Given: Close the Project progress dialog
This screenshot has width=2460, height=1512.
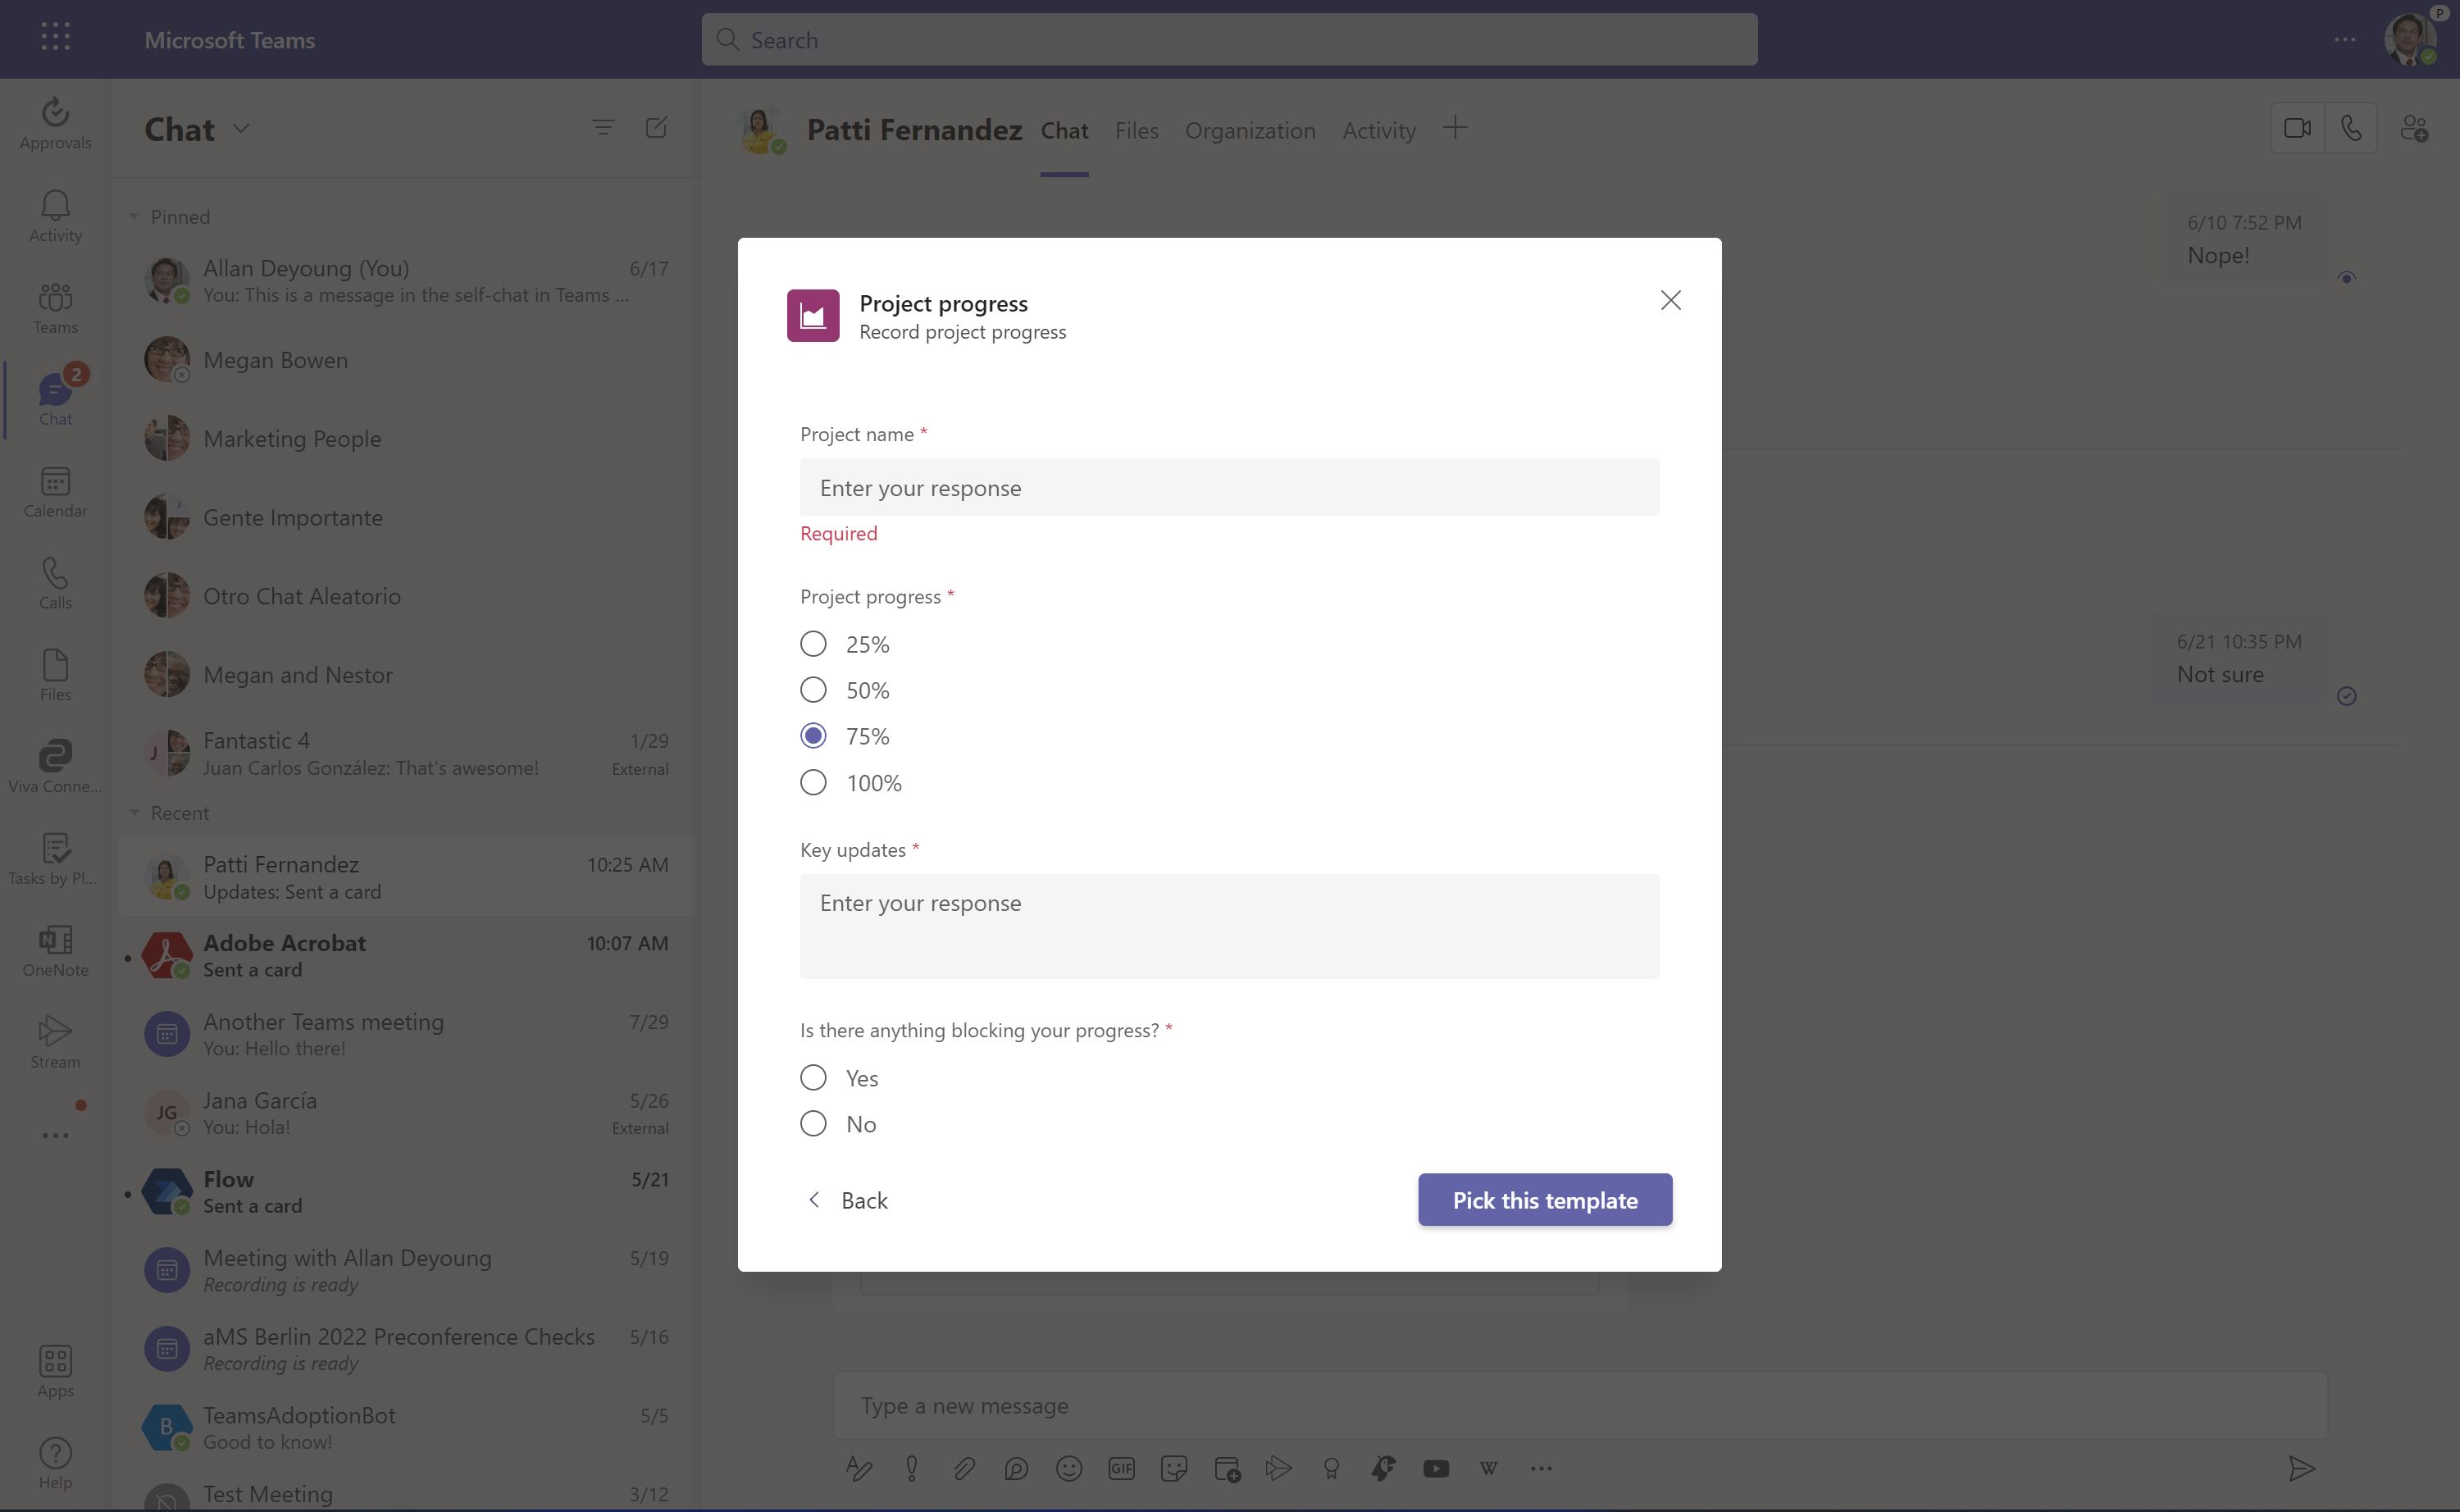Looking at the screenshot, I should coord(1670,300).
